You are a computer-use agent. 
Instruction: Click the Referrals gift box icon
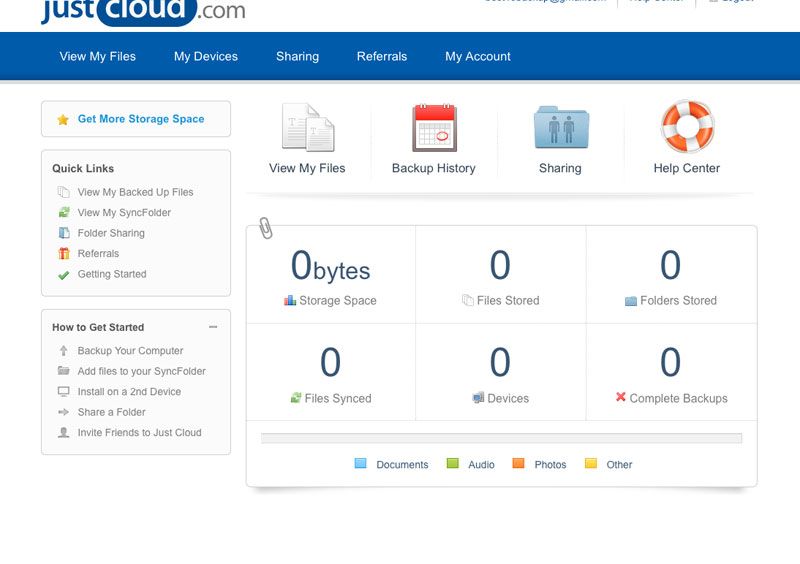[x=64, y=253]
